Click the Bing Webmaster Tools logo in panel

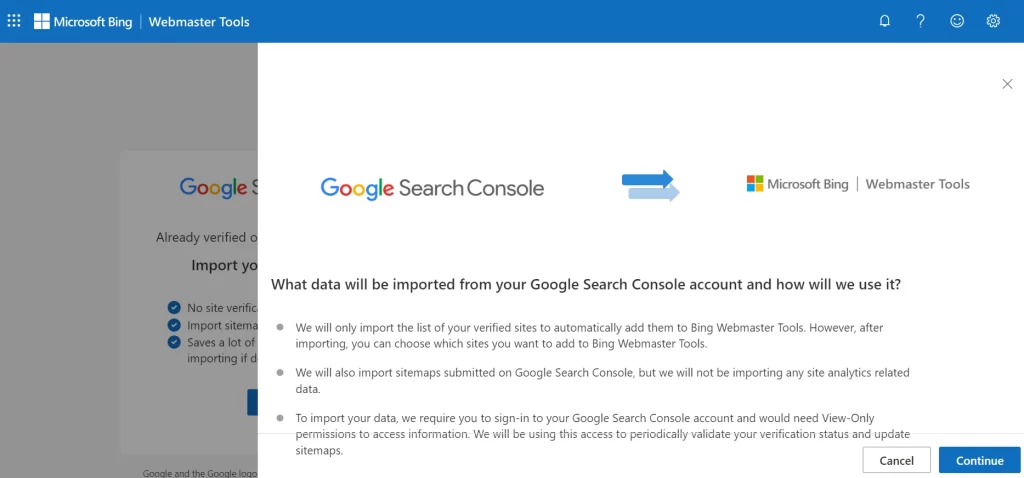(858, 184)
